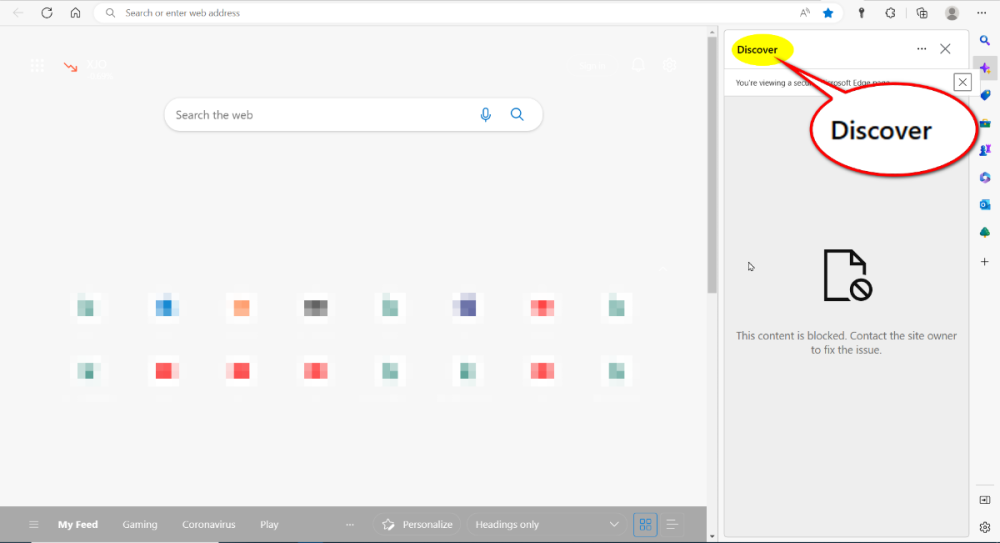Open page settings gear on new tab
This screenshot has width=1000, height=543.
pyautogui.click(x=669, y=65)
